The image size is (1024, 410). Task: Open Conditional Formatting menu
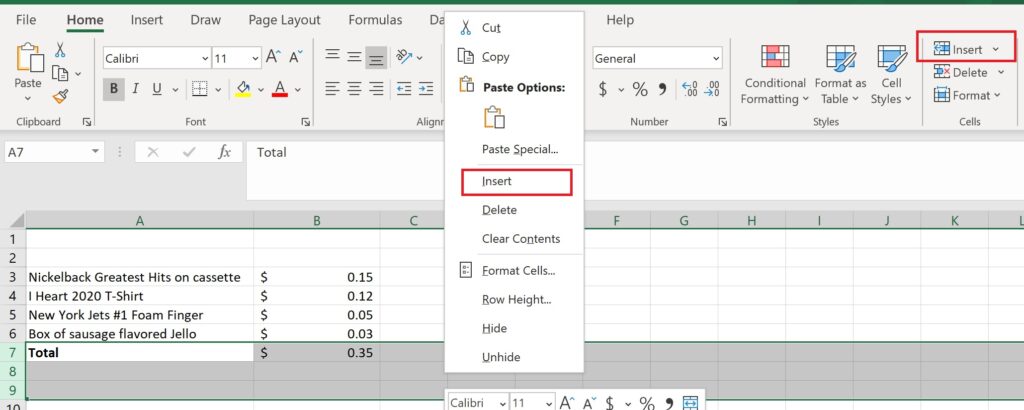pyautogui.click(x=775, y=74)
